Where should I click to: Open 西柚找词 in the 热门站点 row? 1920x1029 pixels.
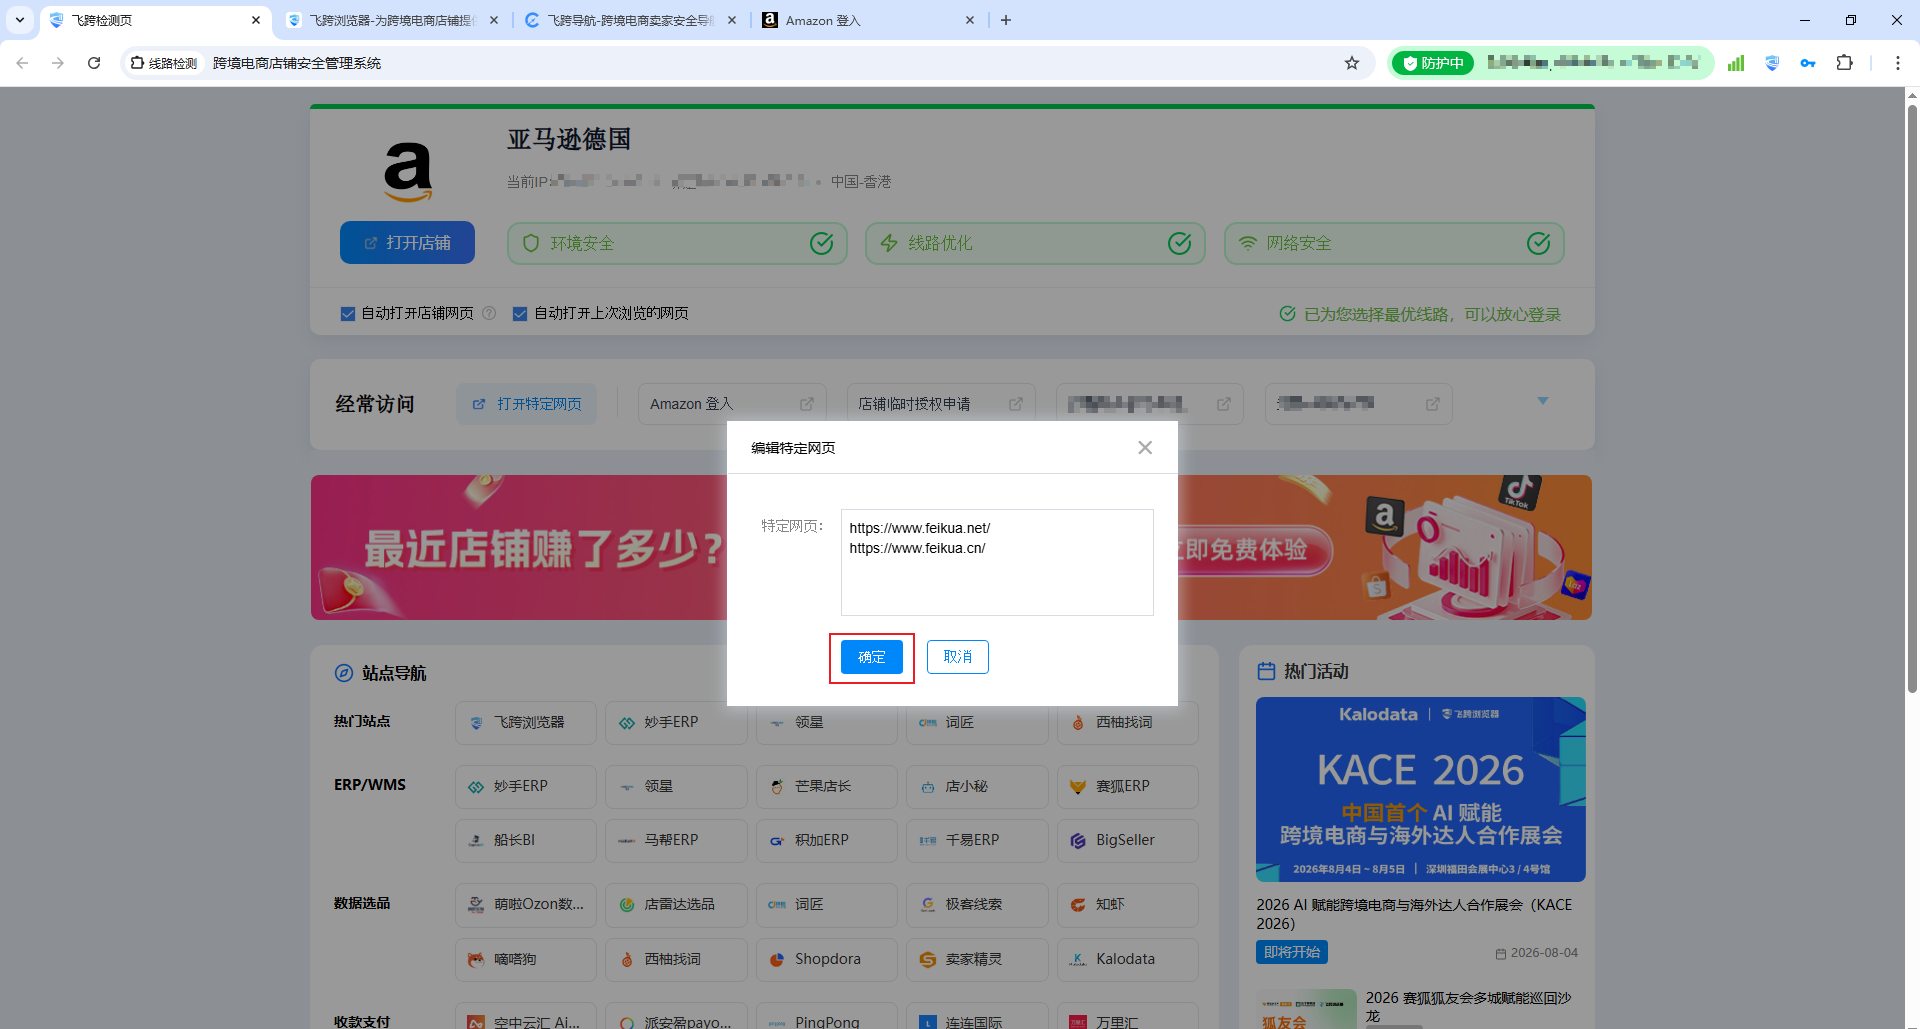pos(1128,722)
